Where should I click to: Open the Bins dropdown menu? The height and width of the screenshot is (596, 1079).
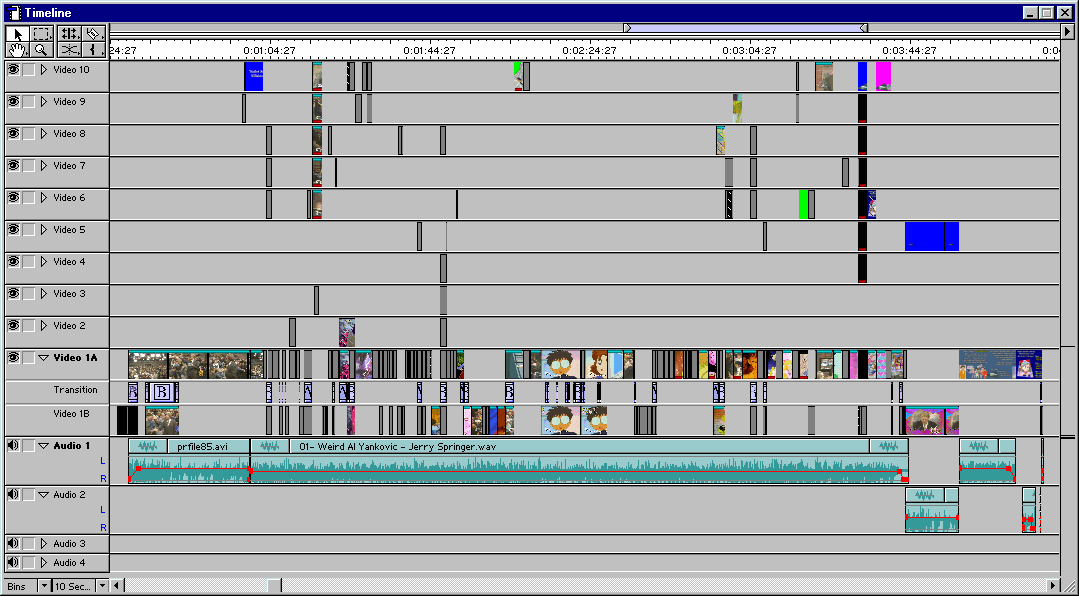pos(44,586)
